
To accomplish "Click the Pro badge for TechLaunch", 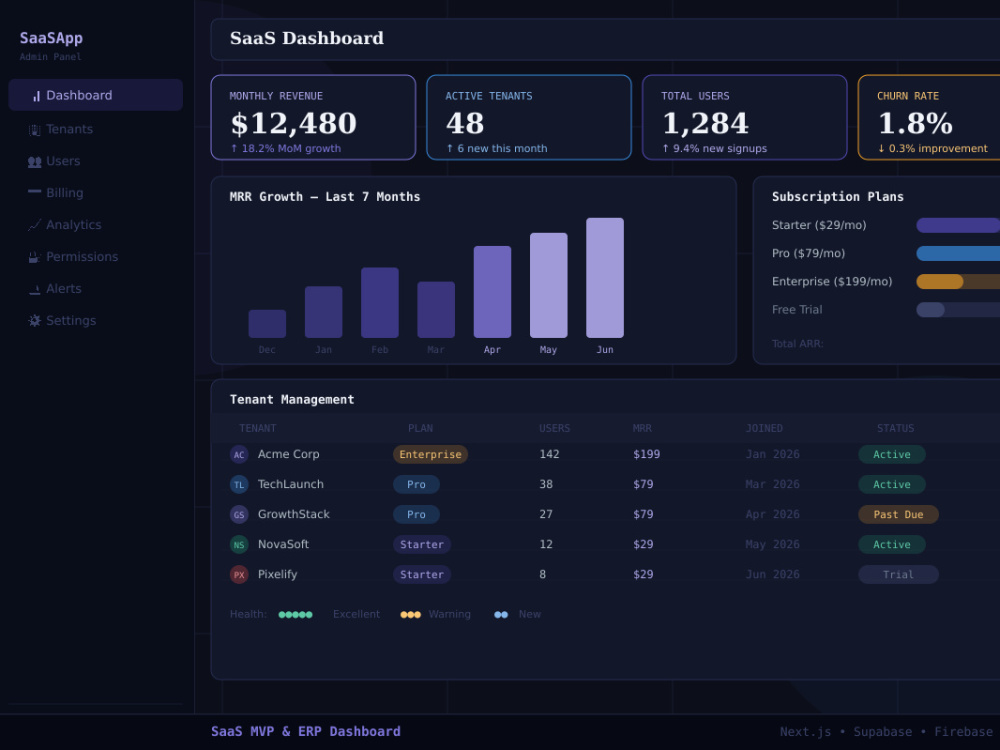I will (x=416, y=485).
